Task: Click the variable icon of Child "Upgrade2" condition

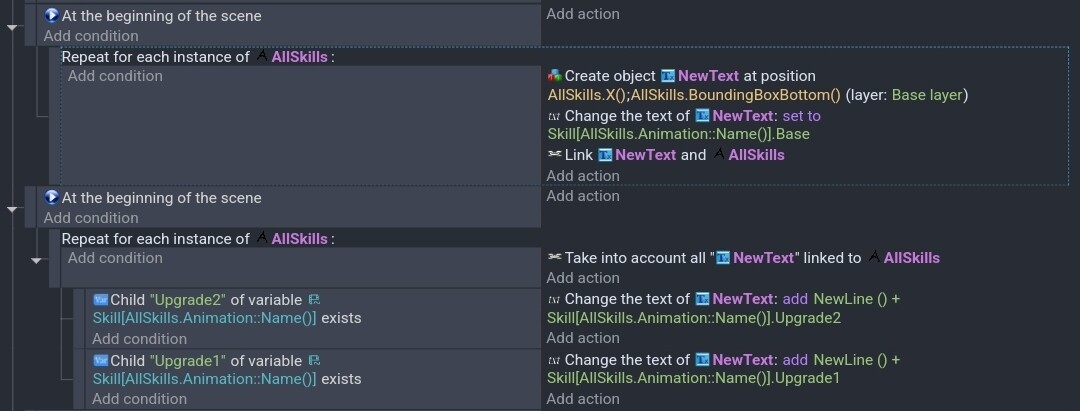Action: pyautogui.click(x=101, y=299)
